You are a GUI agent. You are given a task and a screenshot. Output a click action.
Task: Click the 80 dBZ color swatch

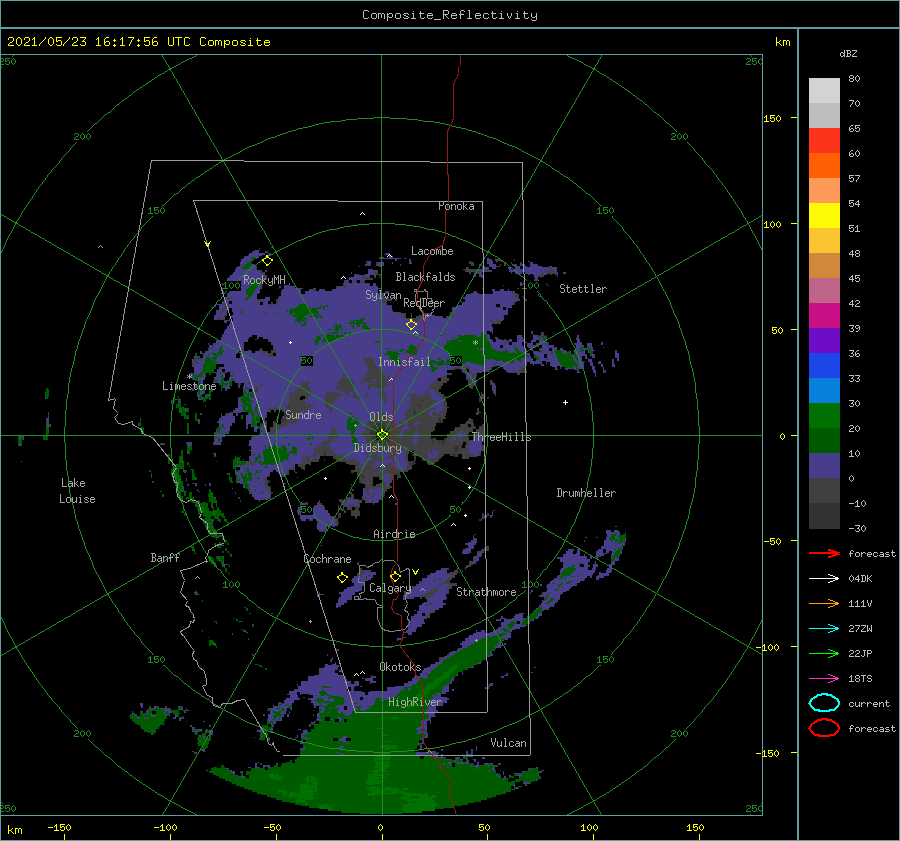824,90
